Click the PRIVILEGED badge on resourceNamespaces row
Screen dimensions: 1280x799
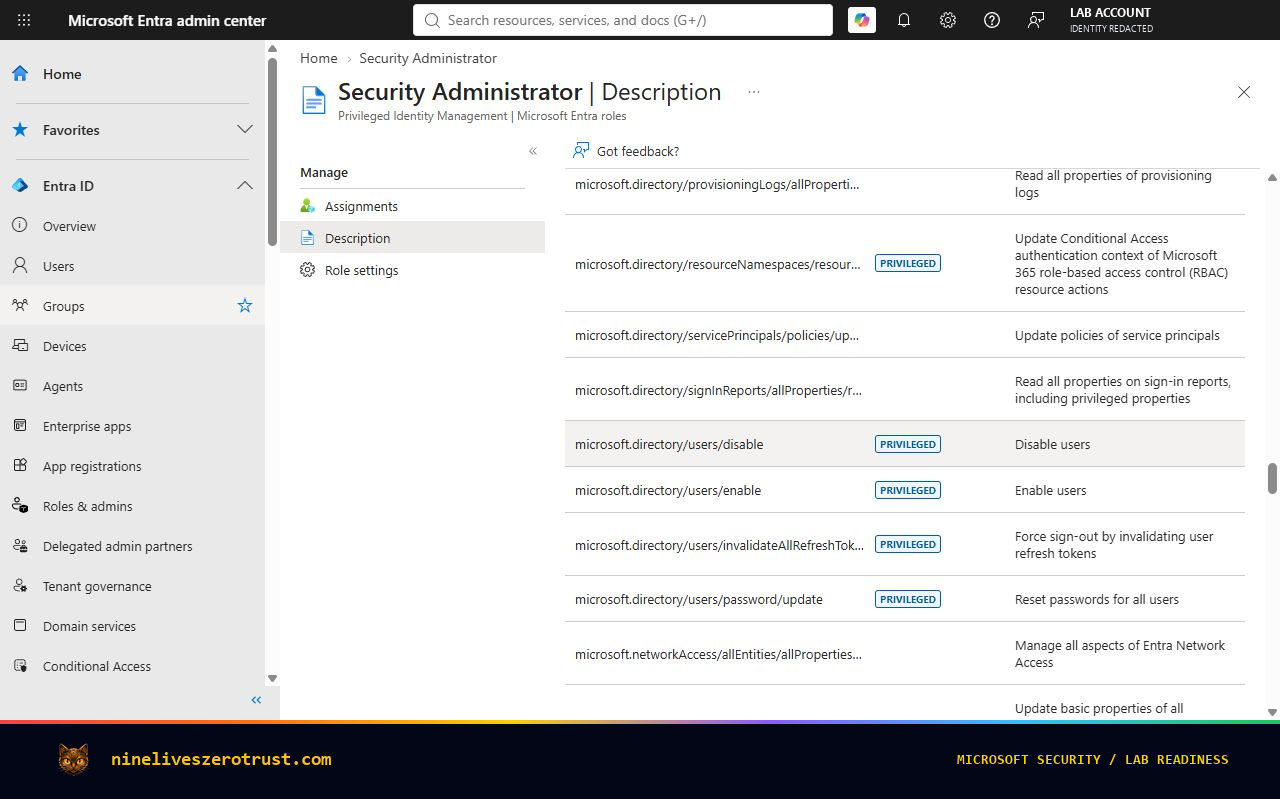pos(908,263)
